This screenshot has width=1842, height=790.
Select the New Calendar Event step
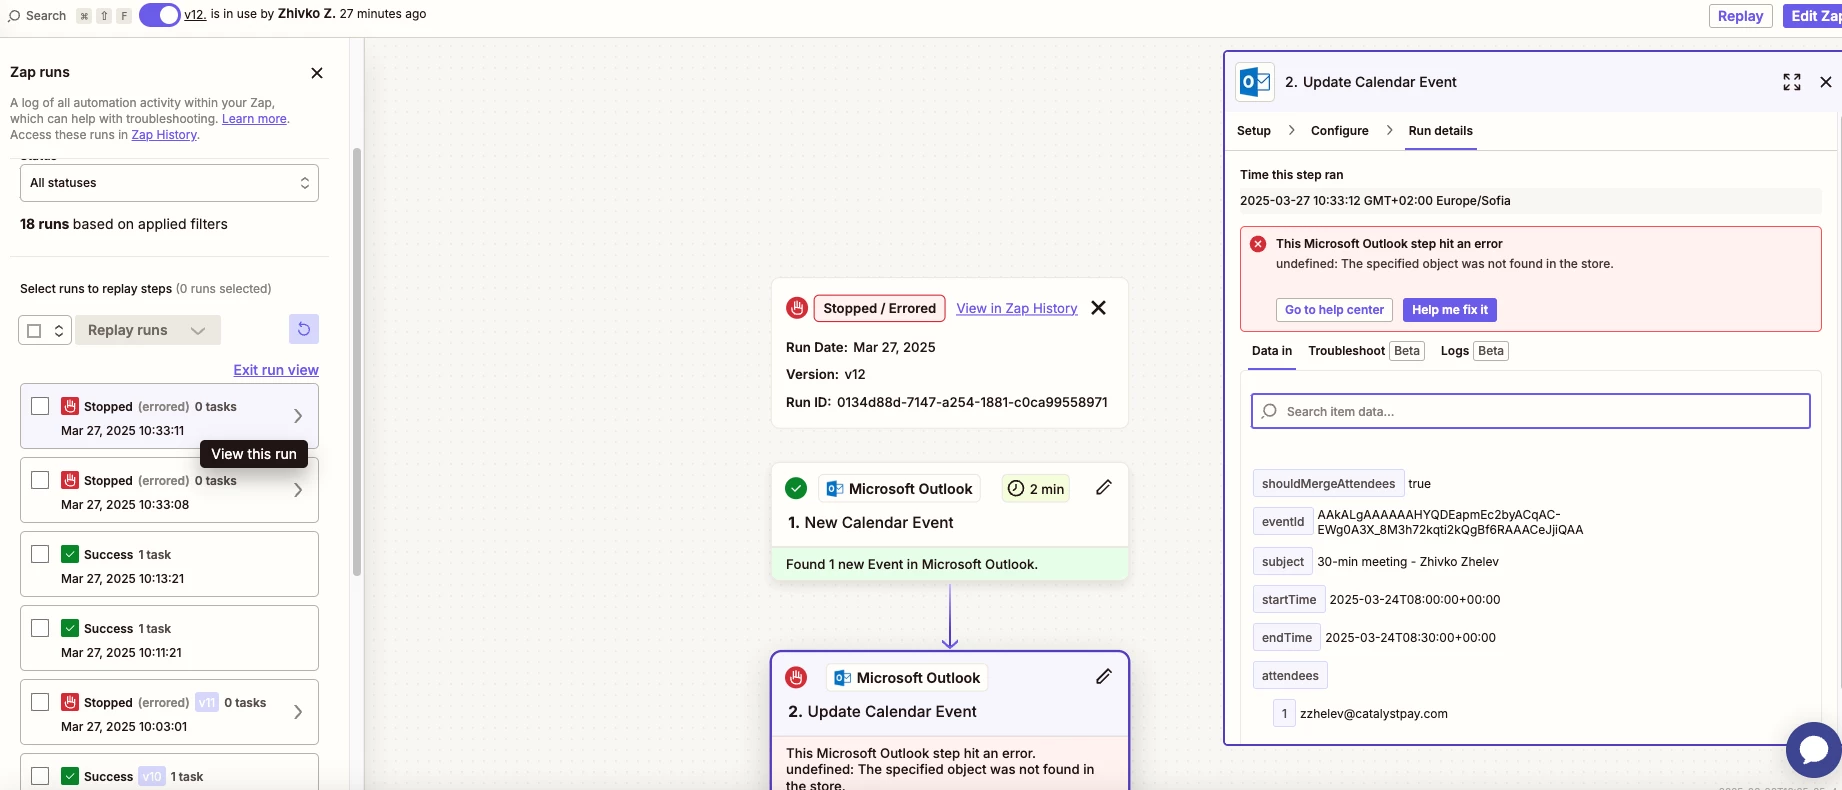click(x=950, y=521)
